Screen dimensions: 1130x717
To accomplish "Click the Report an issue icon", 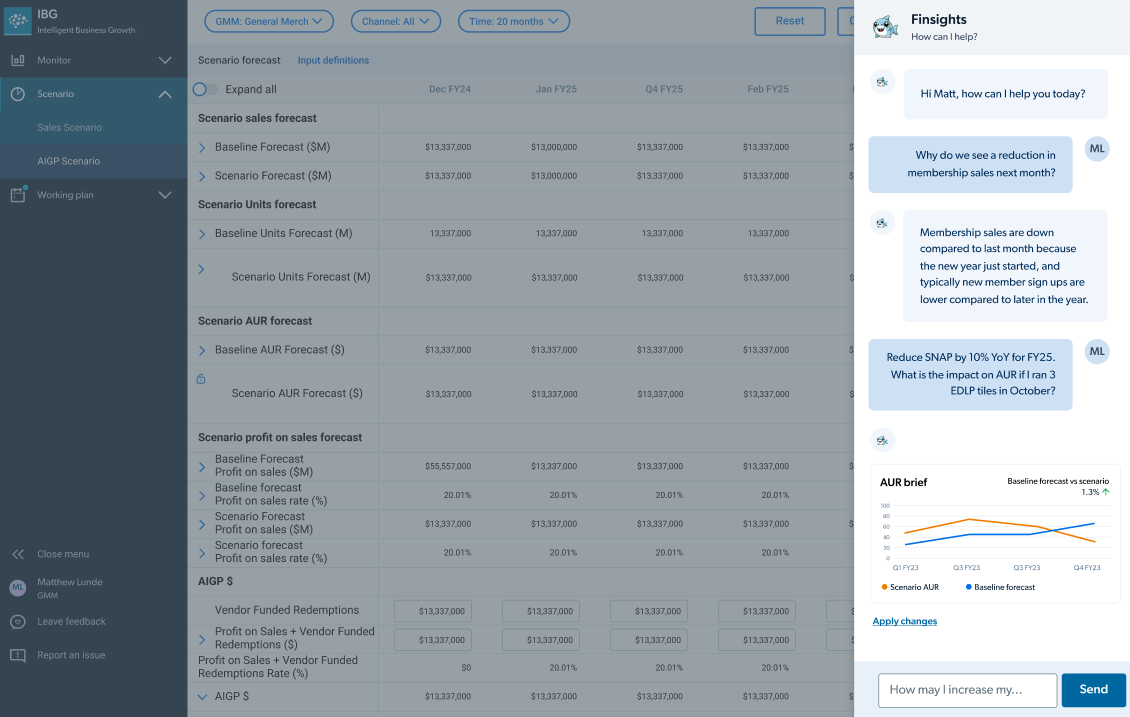I will click(x=17, y=655).
